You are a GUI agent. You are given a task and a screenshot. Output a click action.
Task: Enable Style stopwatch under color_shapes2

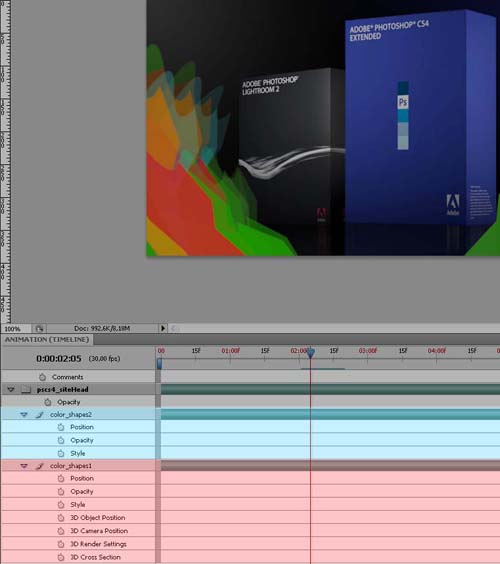[x=61, y=453]
